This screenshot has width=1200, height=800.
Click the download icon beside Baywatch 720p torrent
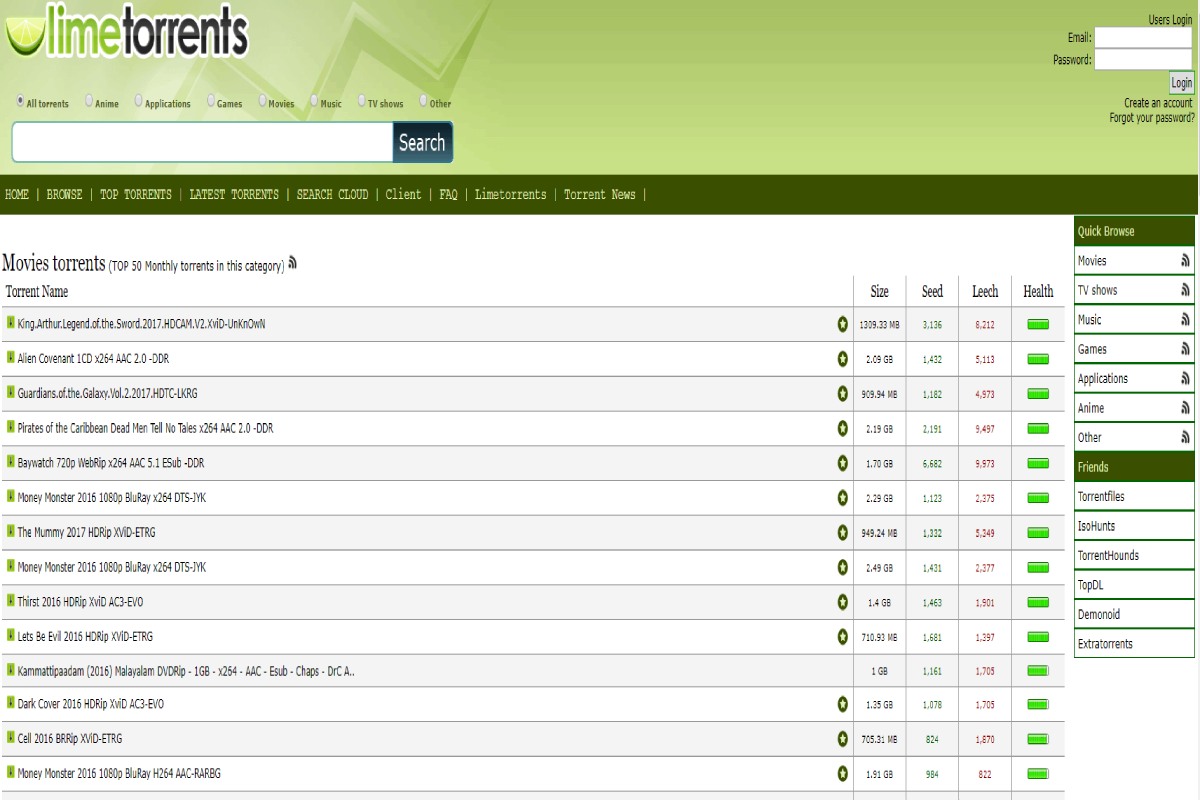10,462
